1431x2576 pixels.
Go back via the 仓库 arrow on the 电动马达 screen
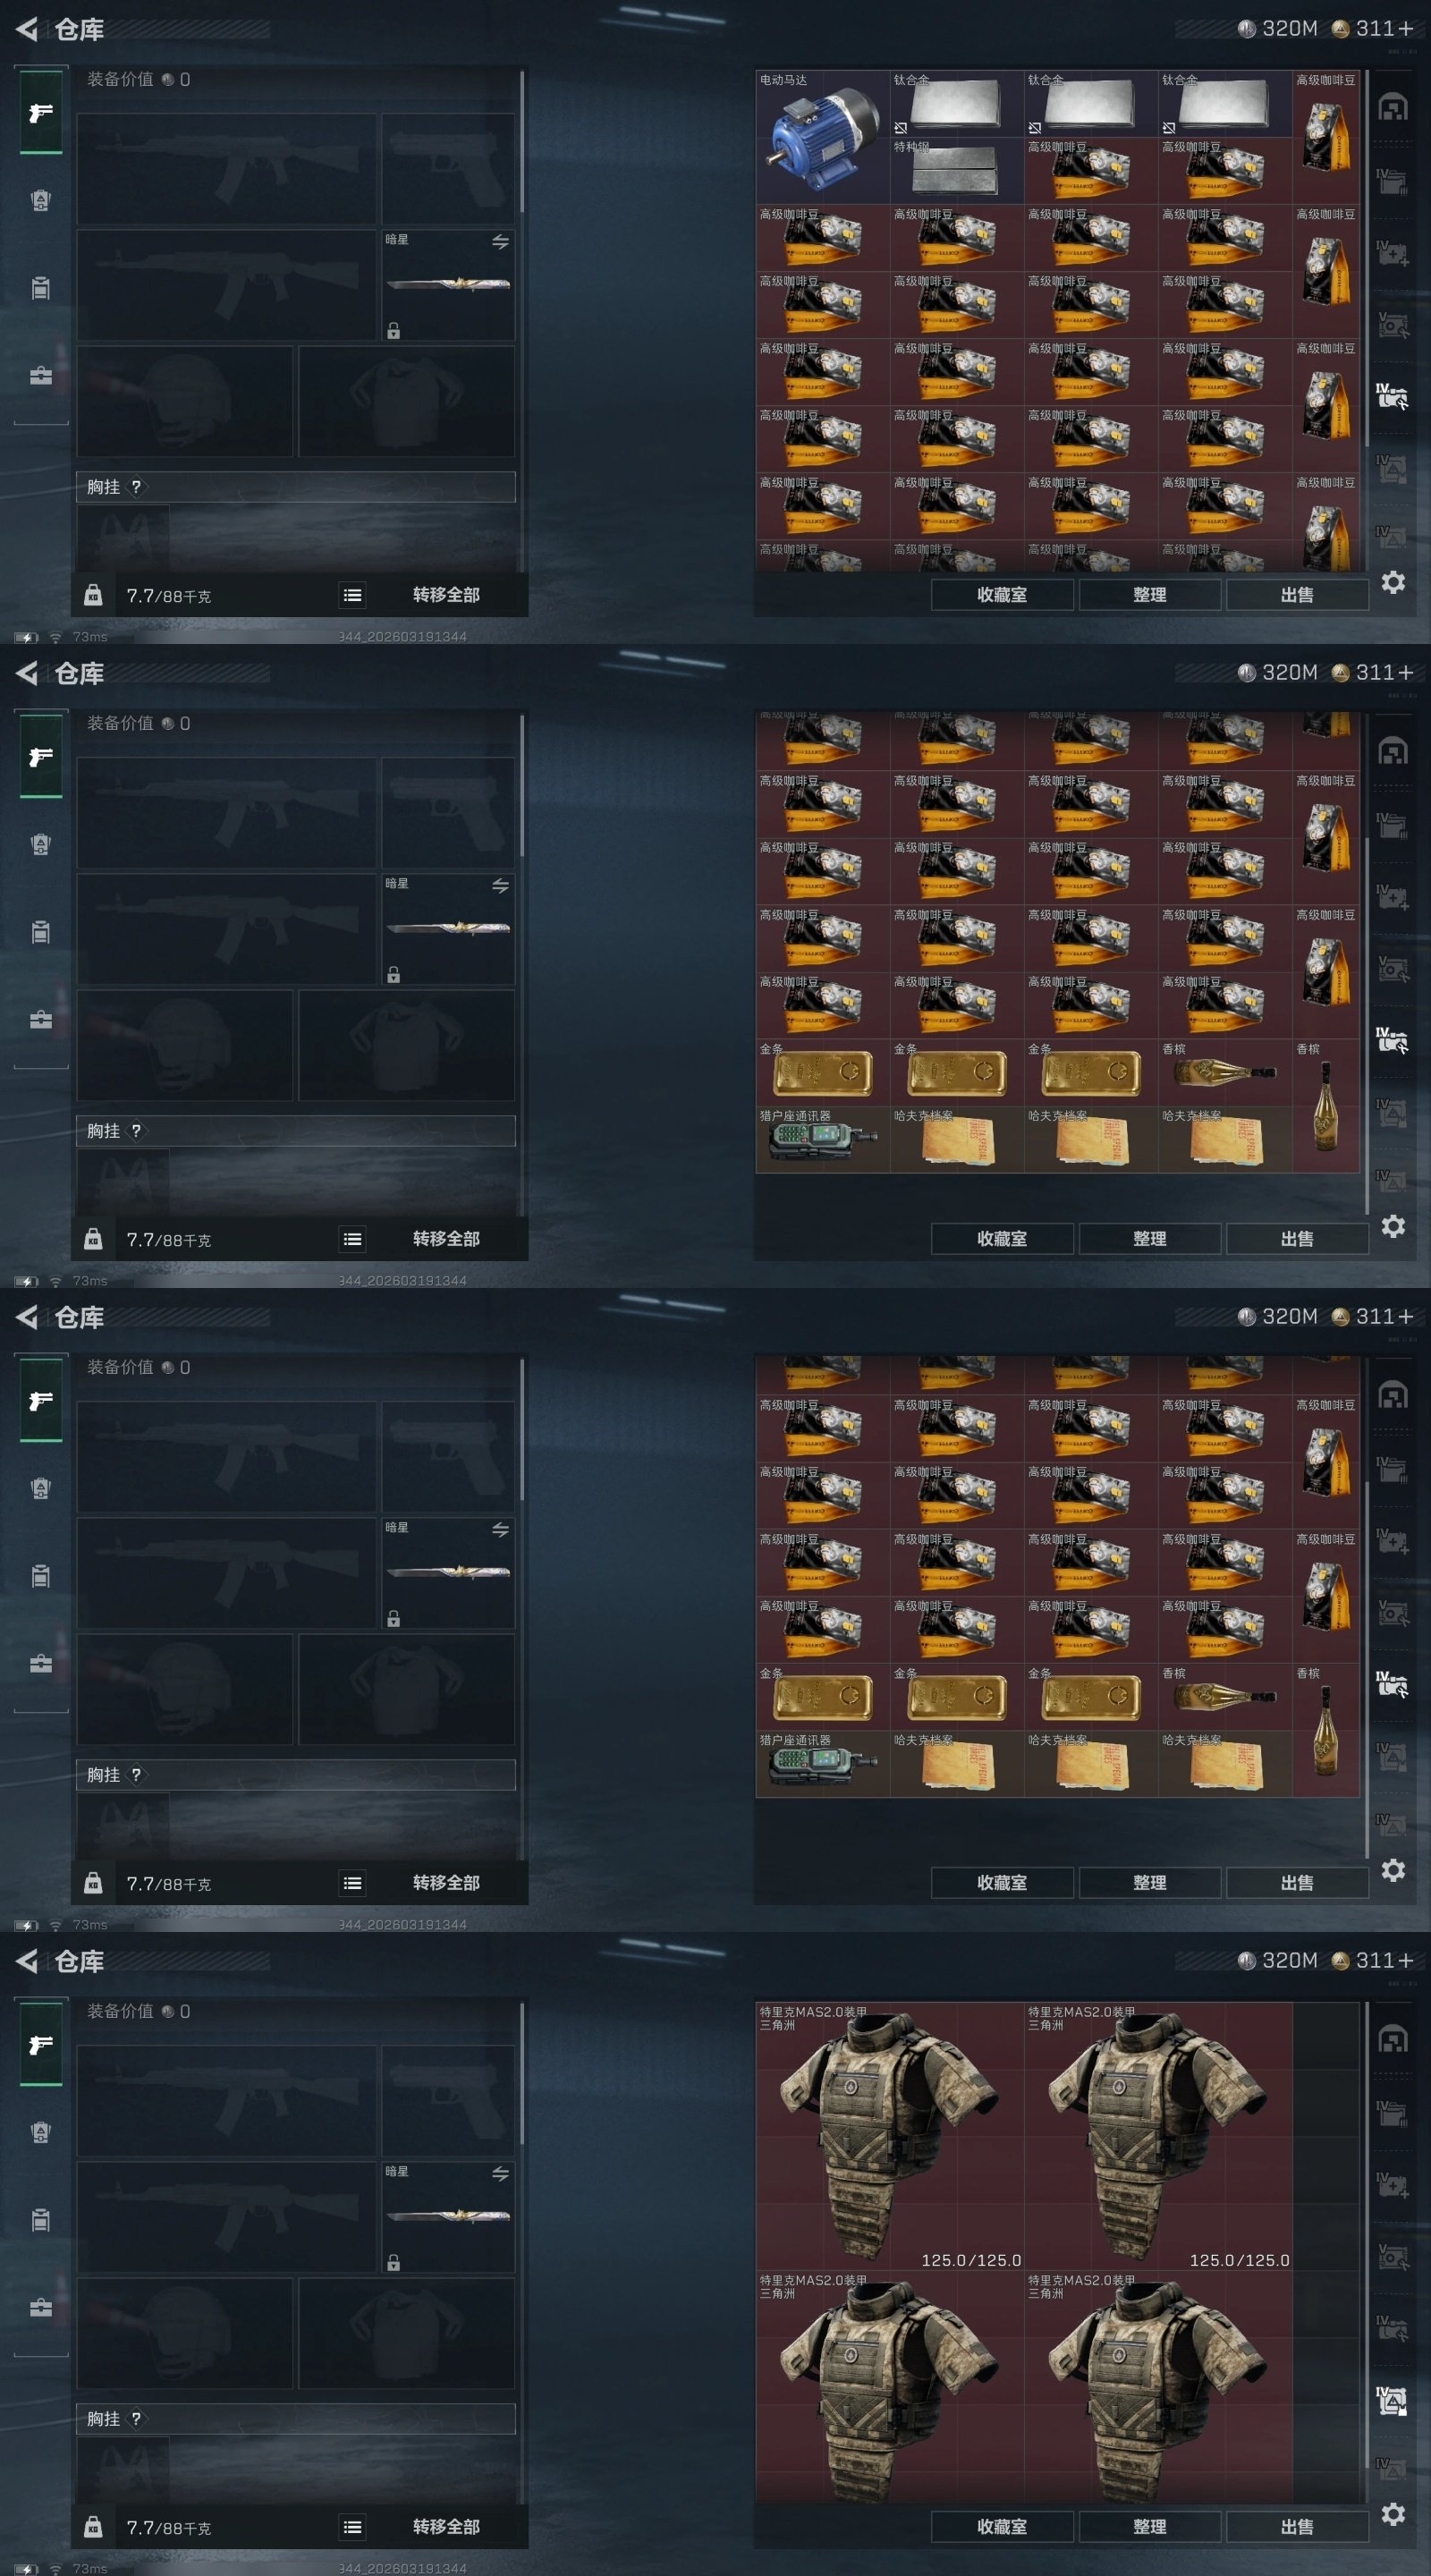(27, 29)
